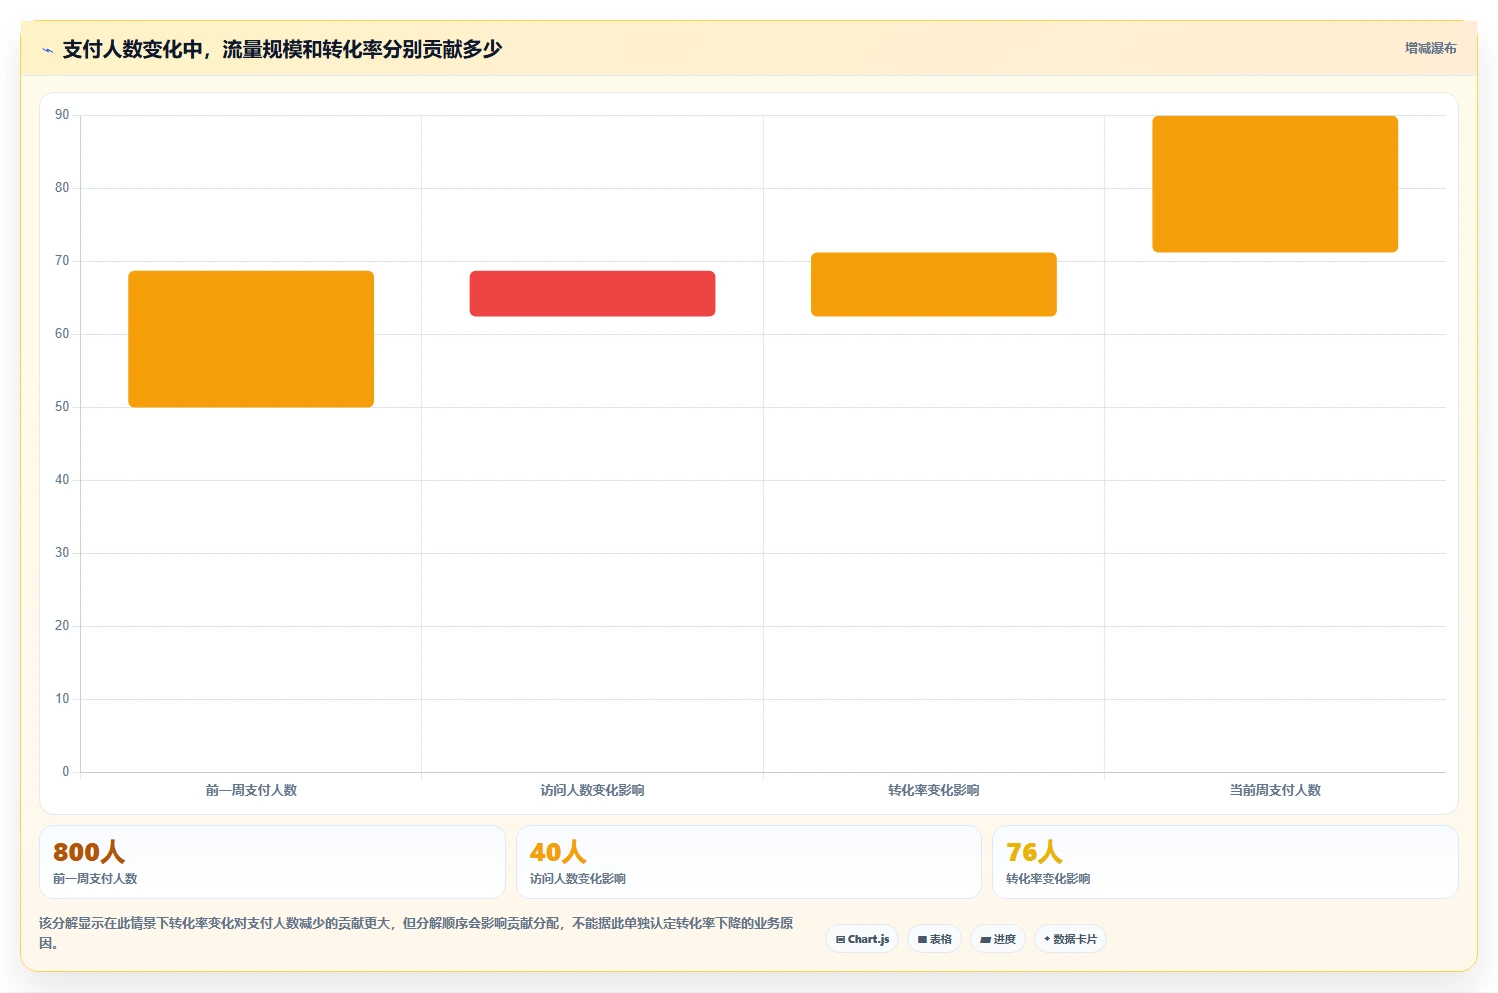Click the 转化率变化影响 caption under 76人
The width and height of the screenshot is (1498, 993).
(1048, 879)
